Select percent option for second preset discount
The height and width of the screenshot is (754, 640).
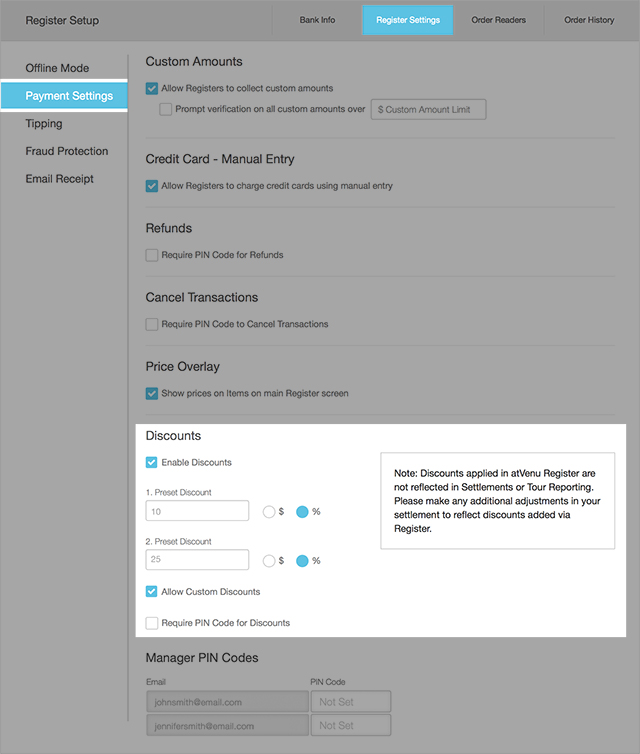302,560
